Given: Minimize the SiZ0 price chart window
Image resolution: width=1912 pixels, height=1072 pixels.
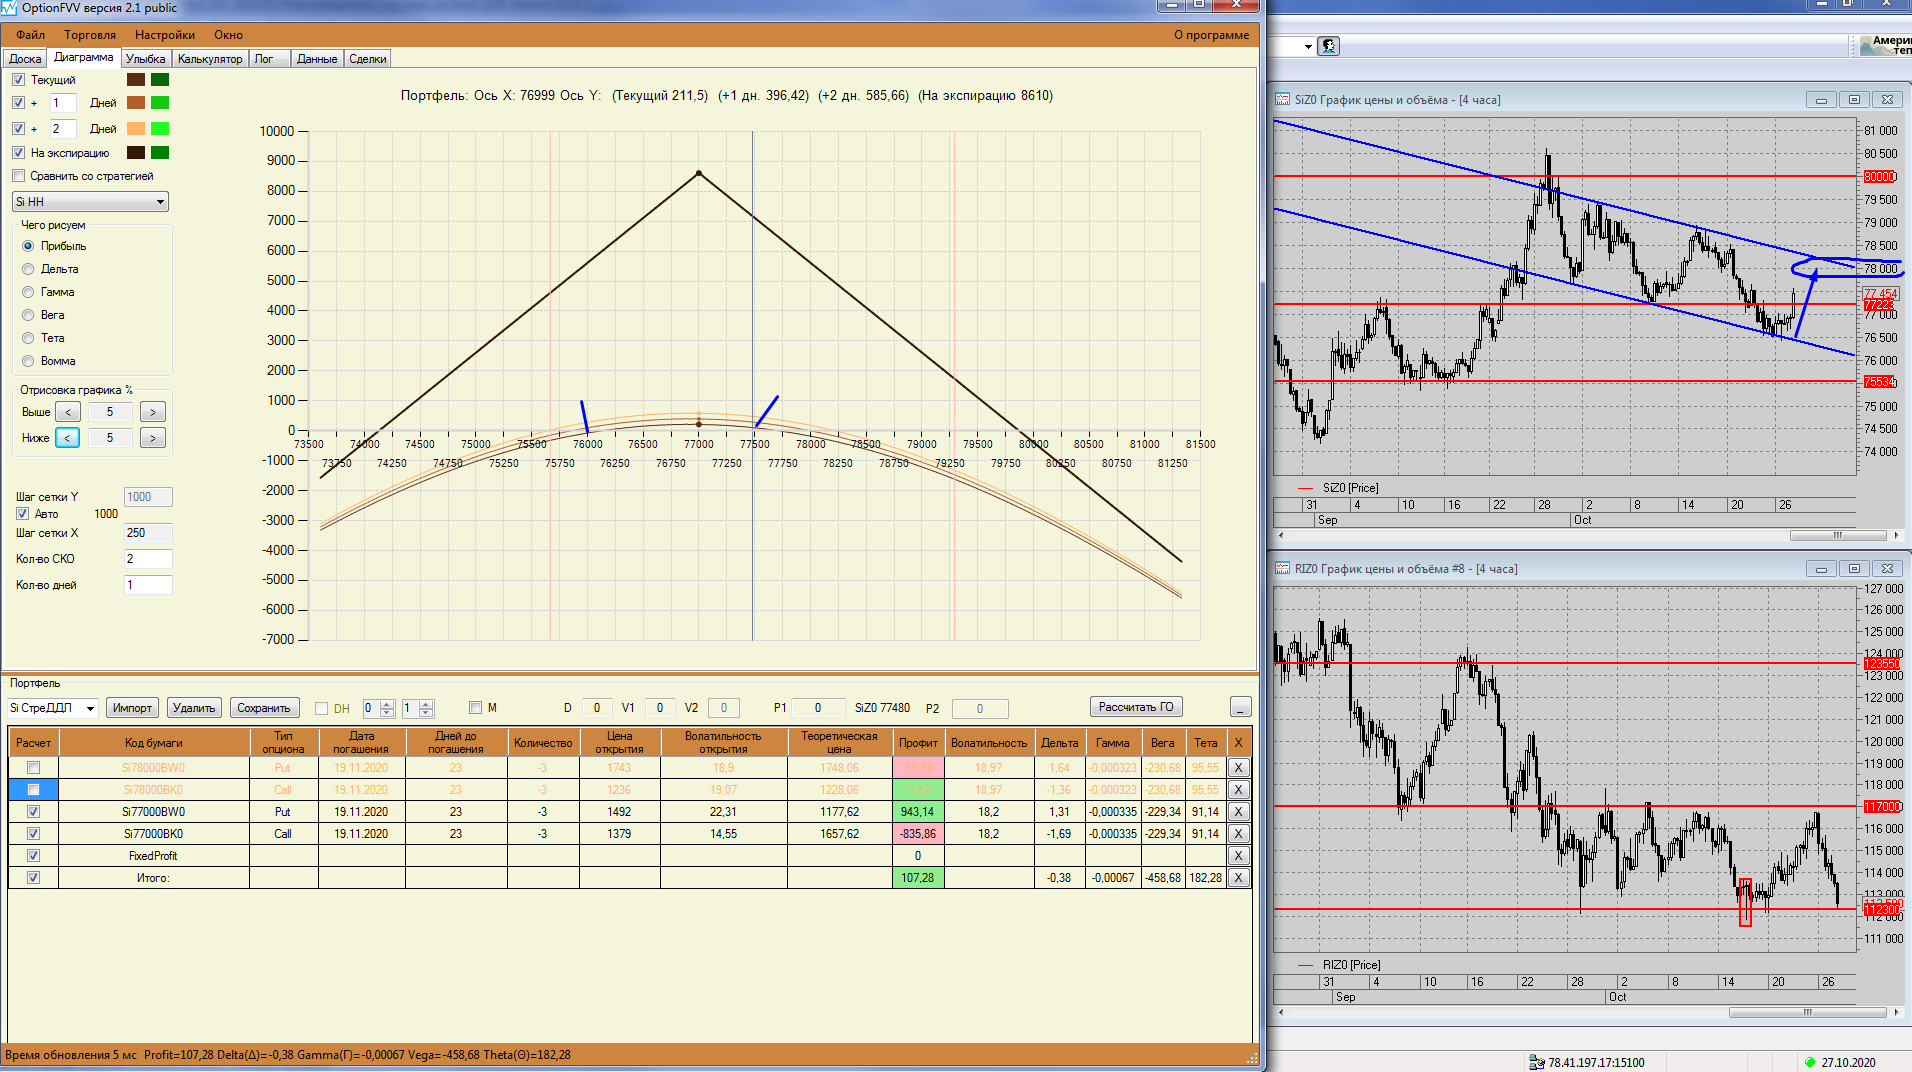Looking at the screenshot, I should coord(1821,100).
